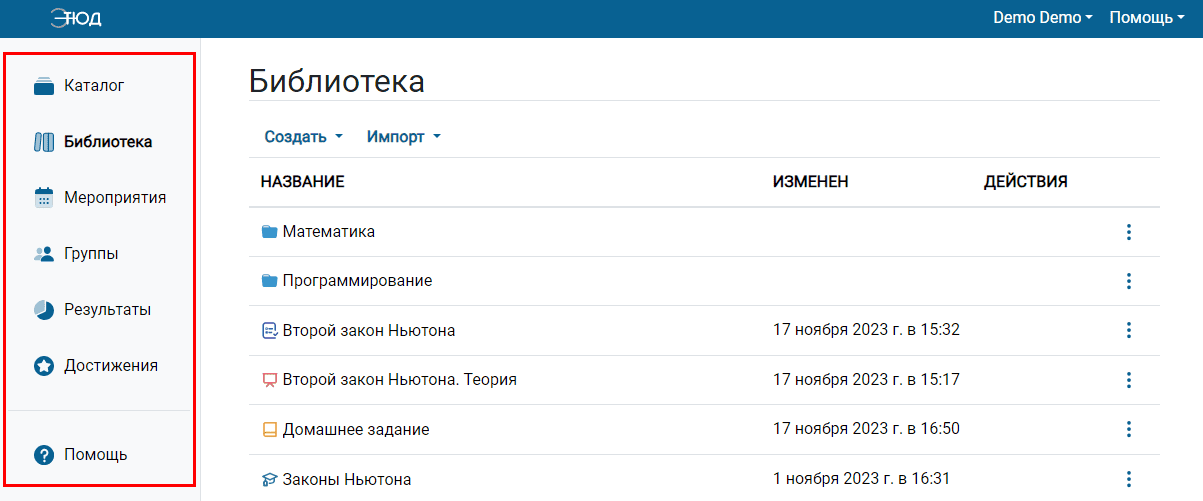
Task: Open Второй закон Ньютона. Теория item
Action: coord(399,380)
